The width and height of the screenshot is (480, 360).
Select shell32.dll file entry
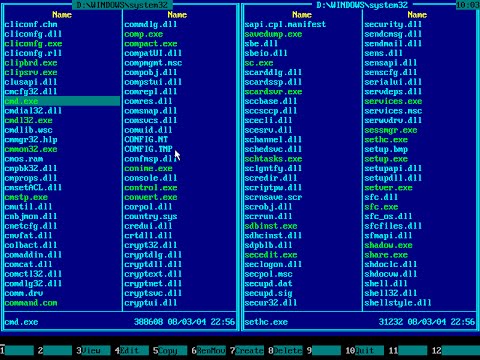(391, 293)
